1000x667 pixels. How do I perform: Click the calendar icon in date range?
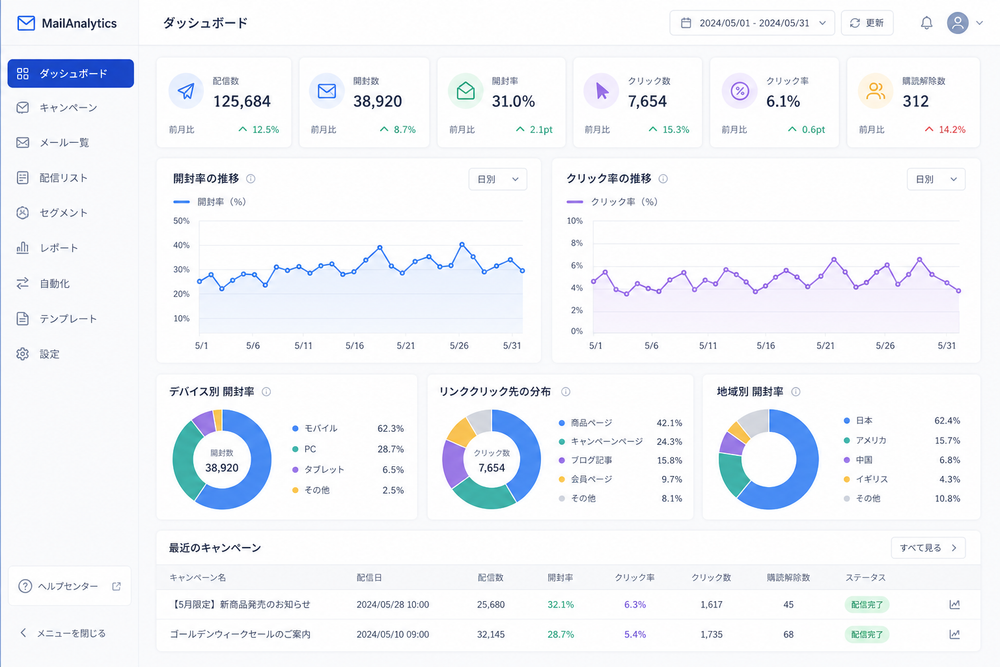[686, 23]
